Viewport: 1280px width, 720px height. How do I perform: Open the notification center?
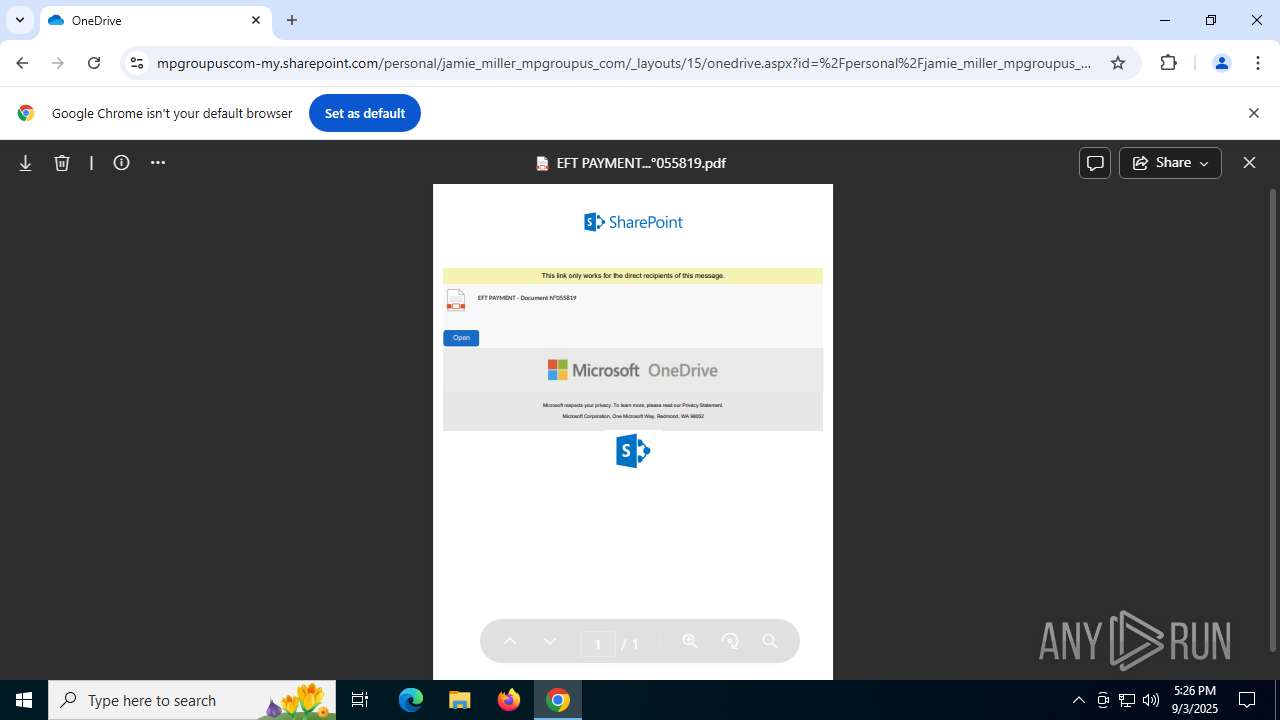1247,700
